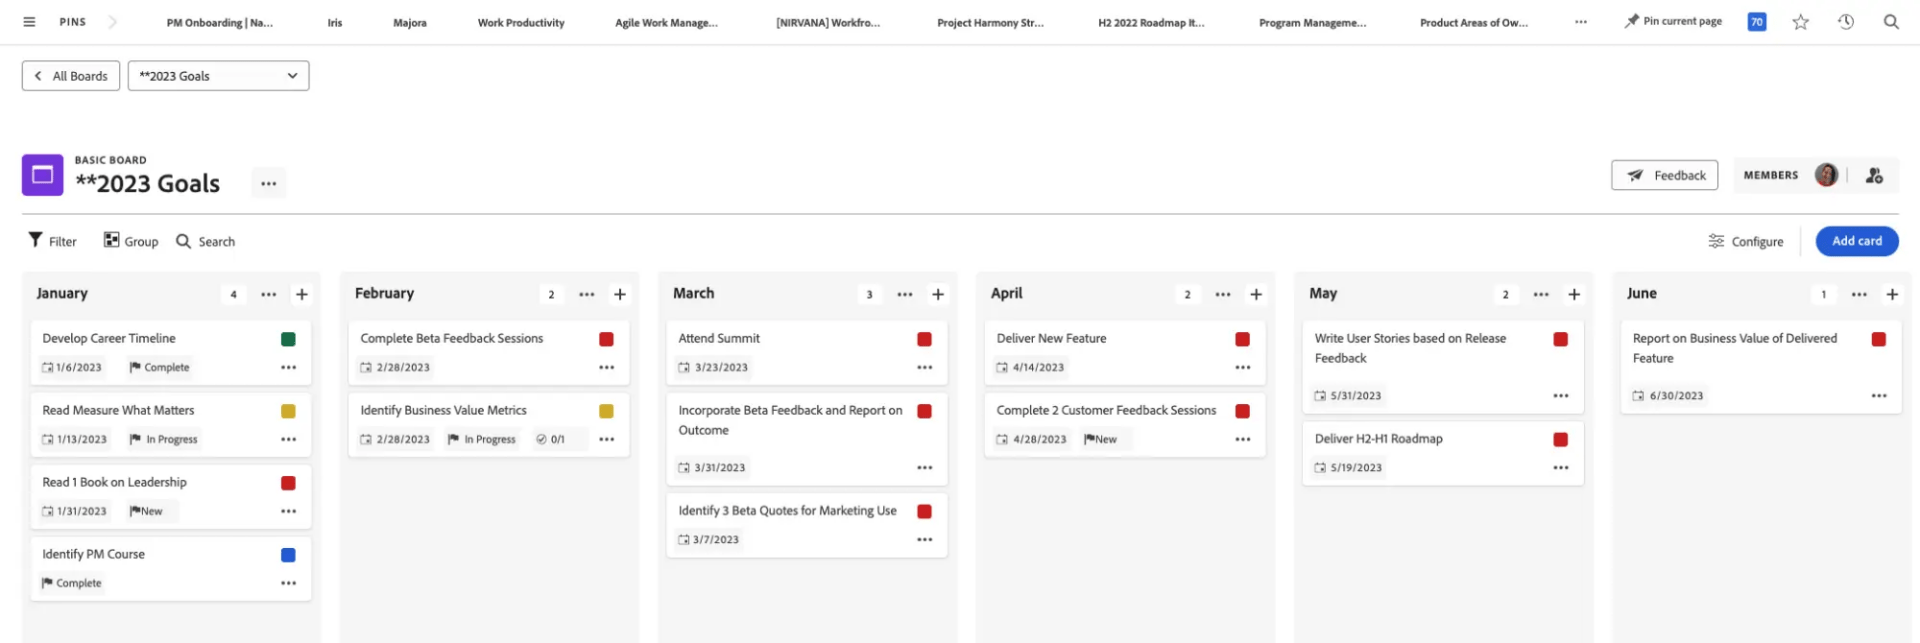Open the Deliver New Feature card
Image resolution: width=1920 pixels, height=643 pixels.
coord(1051,339)
